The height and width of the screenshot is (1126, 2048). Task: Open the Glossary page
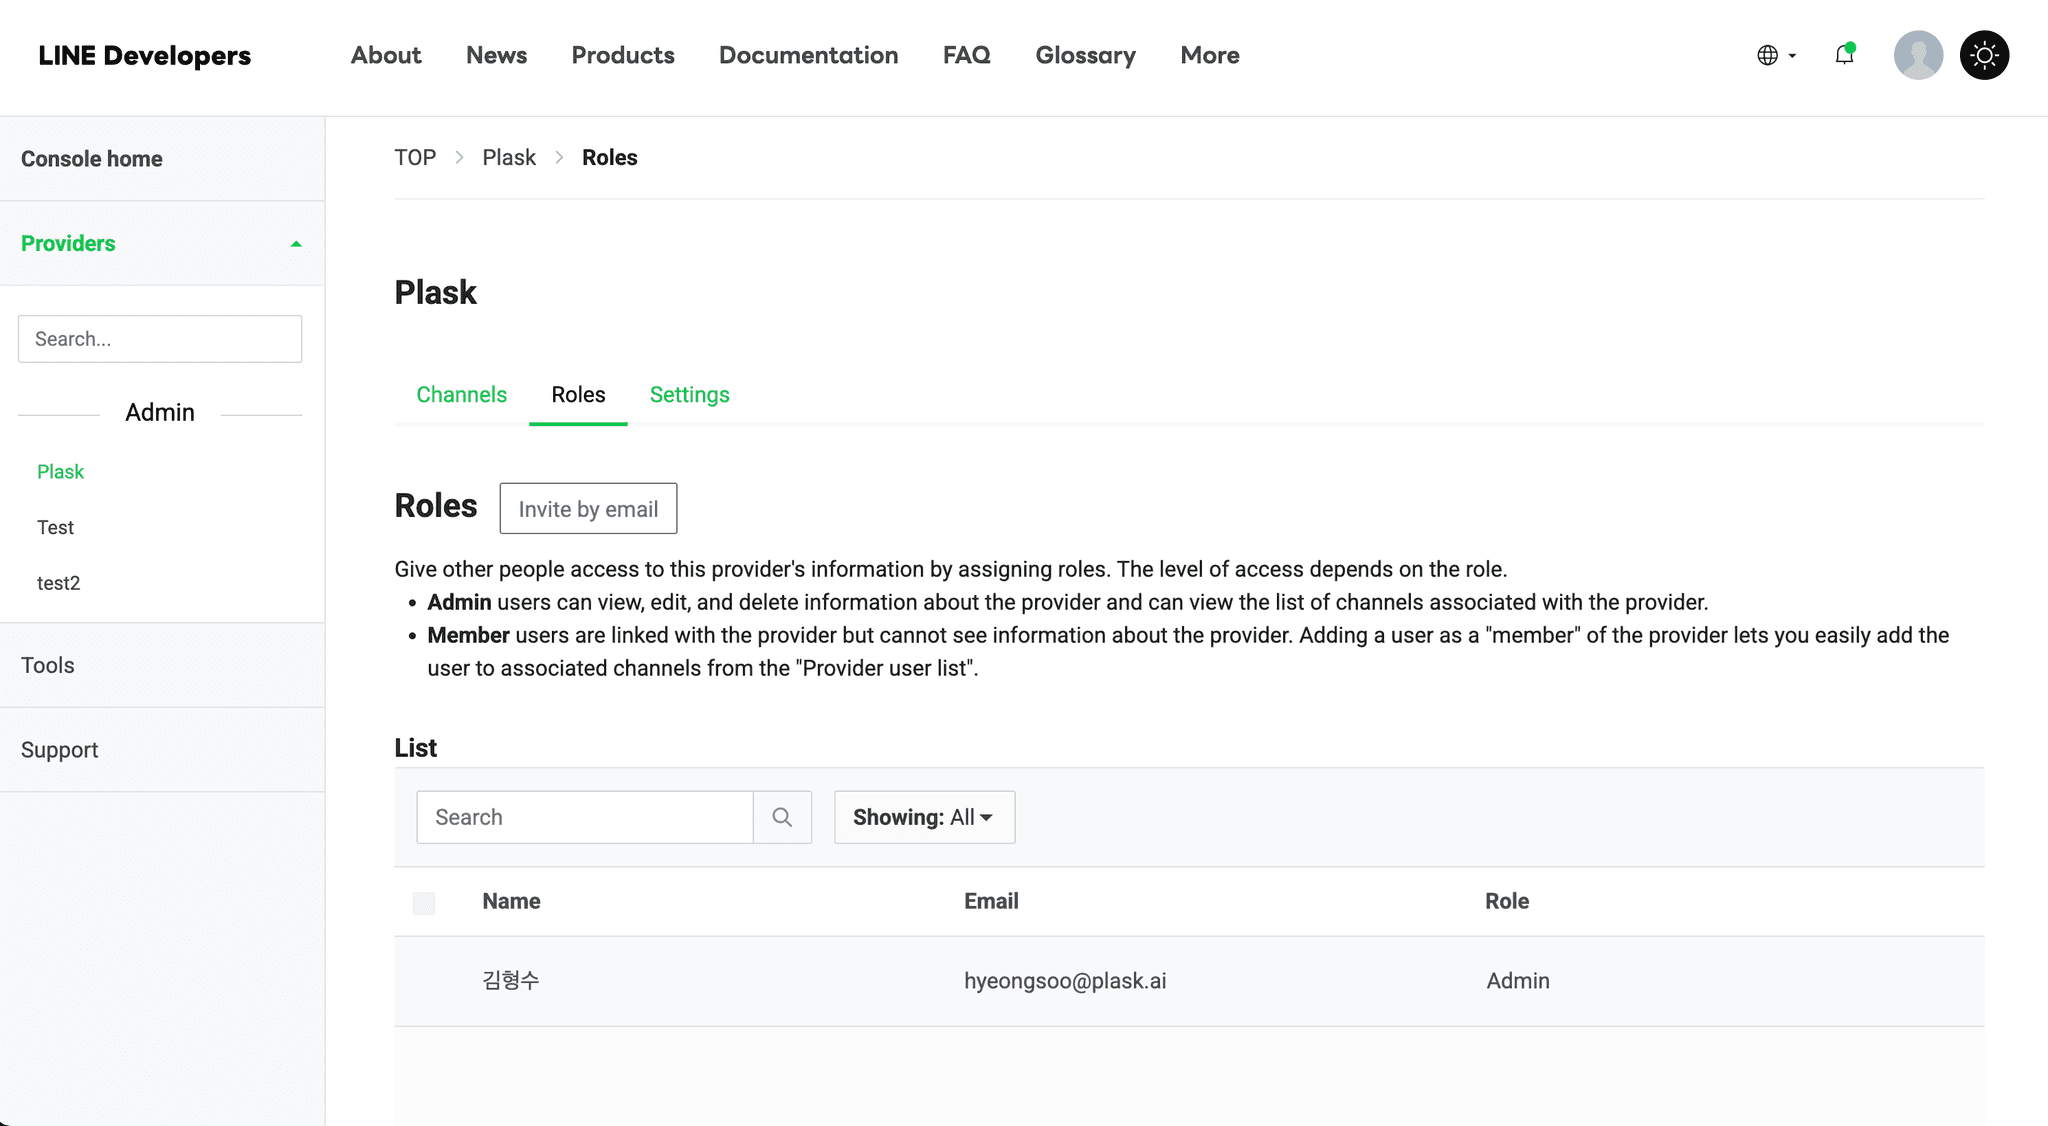1086,55
